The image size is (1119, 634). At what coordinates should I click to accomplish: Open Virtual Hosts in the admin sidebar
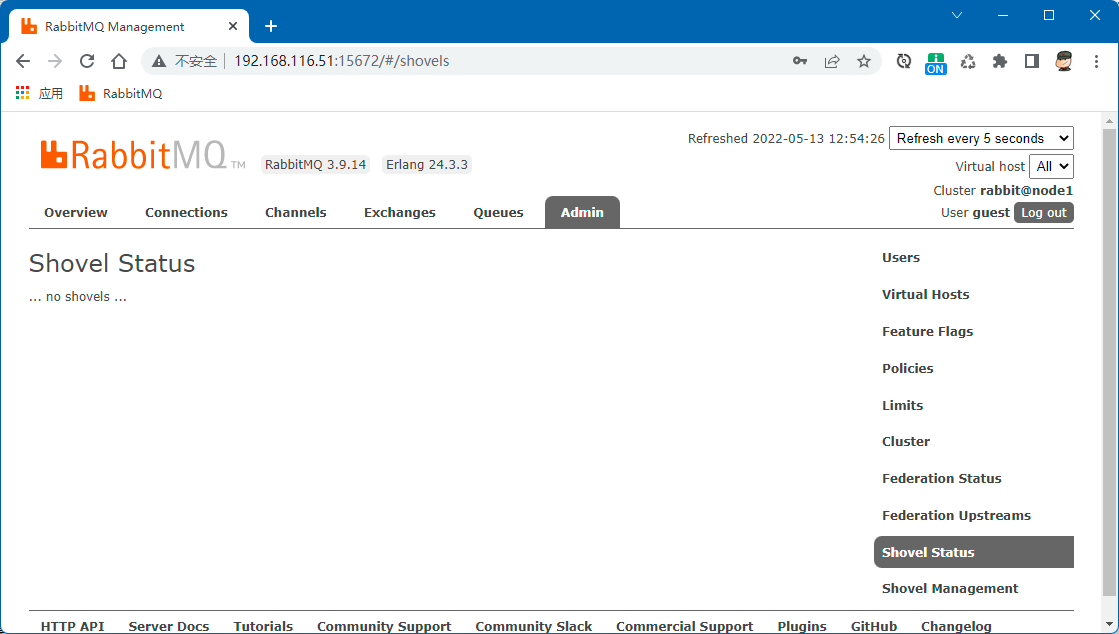(x=926, y=294)
